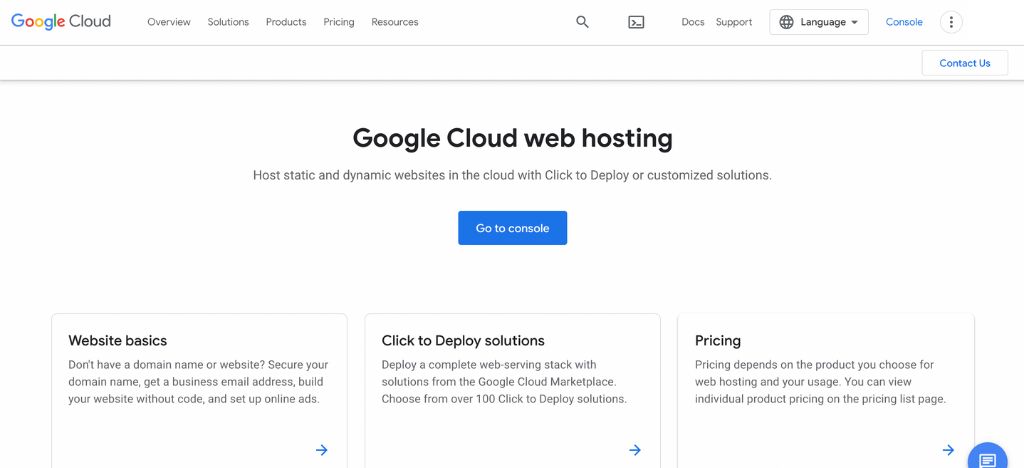1024x468 pixels.
Task: Click the Google Cloud logo
Action: [x=61, y=22]
